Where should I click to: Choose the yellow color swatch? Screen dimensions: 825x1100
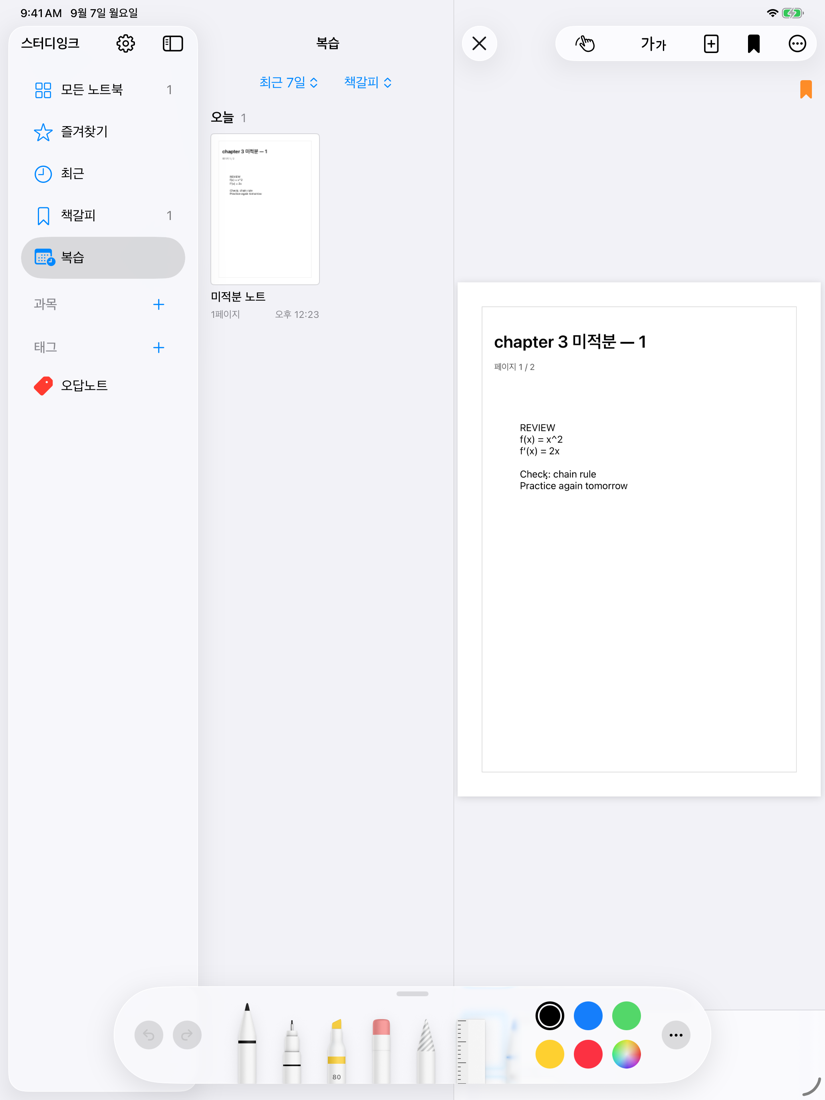(x=550, y=1054)
